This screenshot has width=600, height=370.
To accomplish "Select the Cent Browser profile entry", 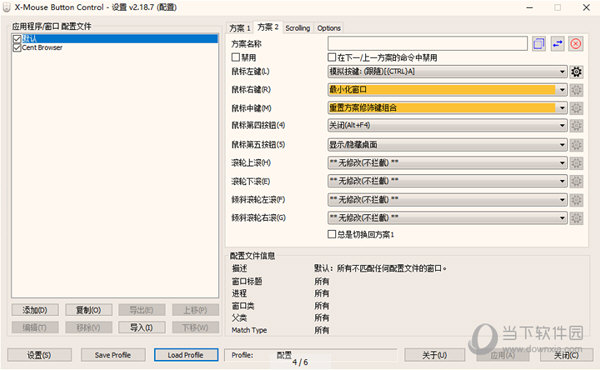I will (42, 48).
